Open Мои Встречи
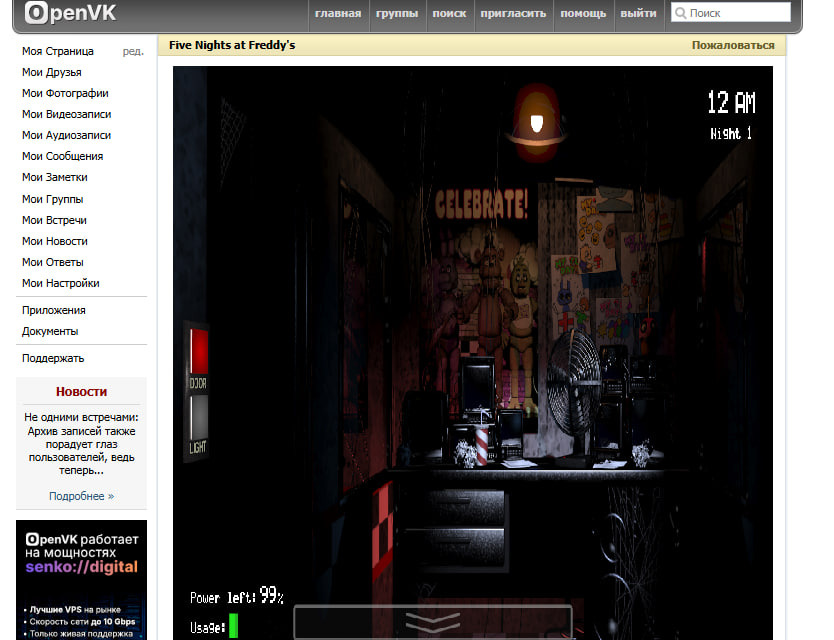The image size is (834, 640). [54, 220]
